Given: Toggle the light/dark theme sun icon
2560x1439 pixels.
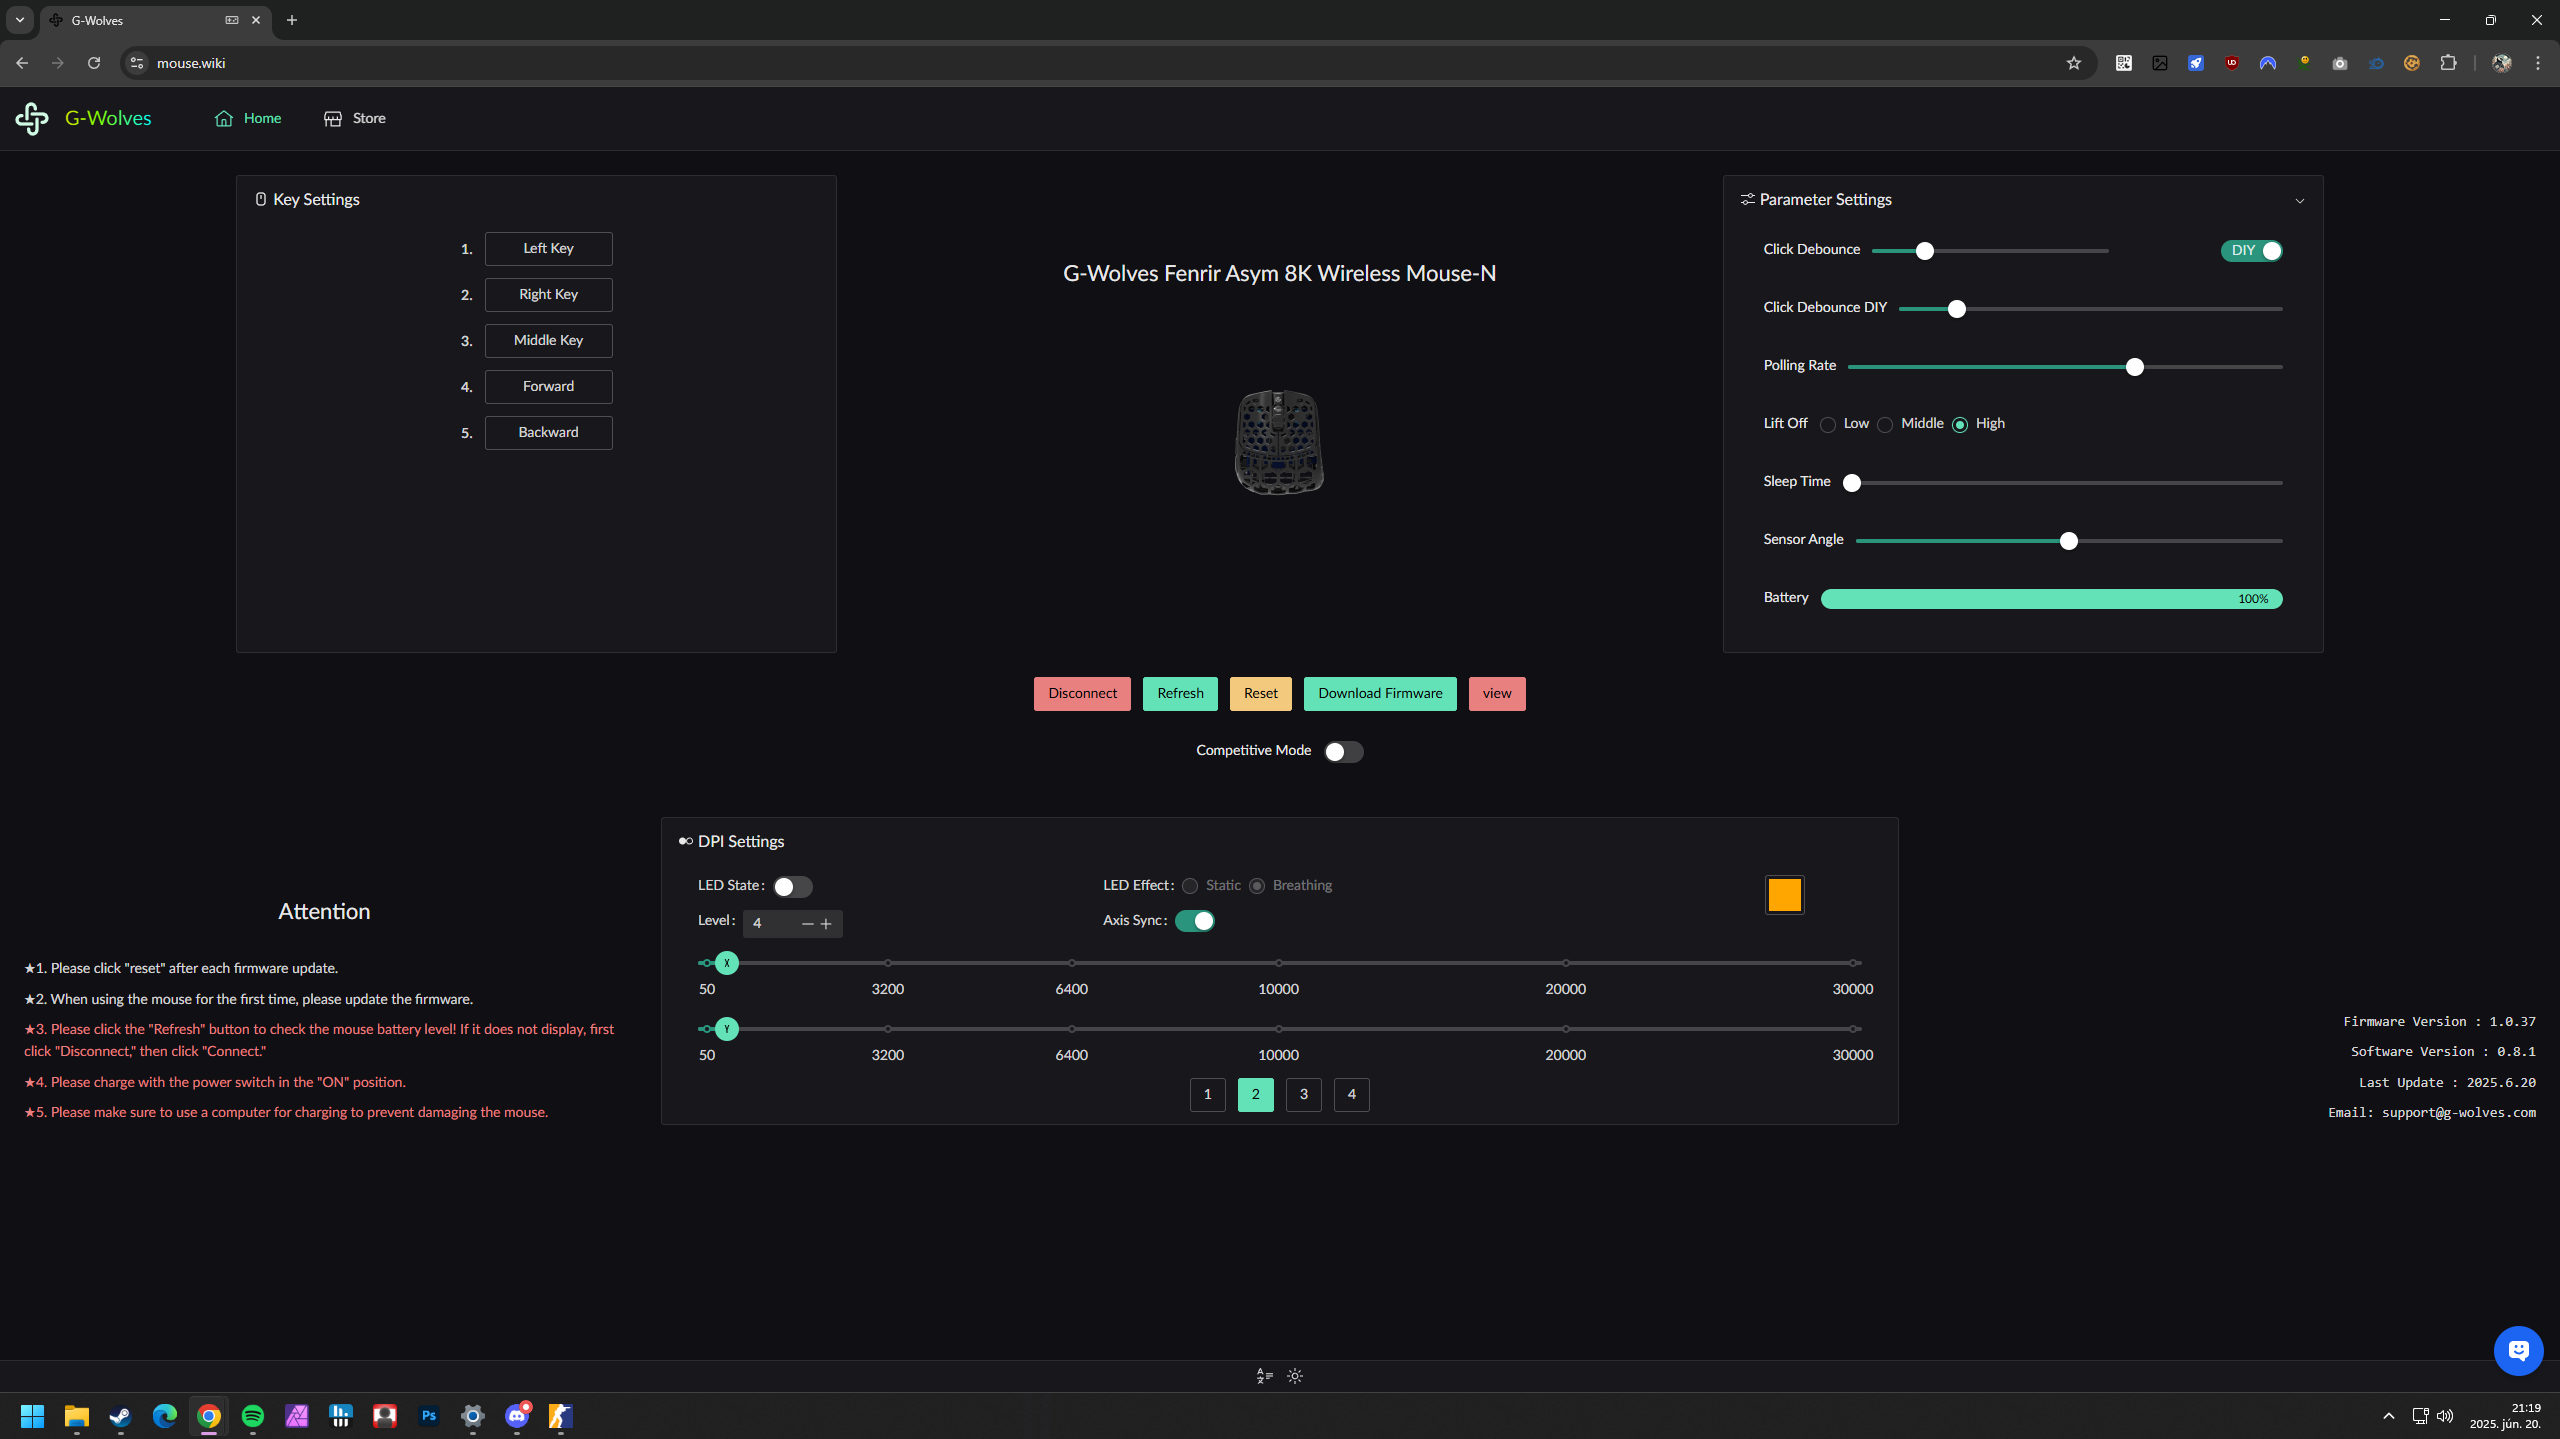Looking at the screenshot, I should pyautogui.click(x=1295, y=1376).
